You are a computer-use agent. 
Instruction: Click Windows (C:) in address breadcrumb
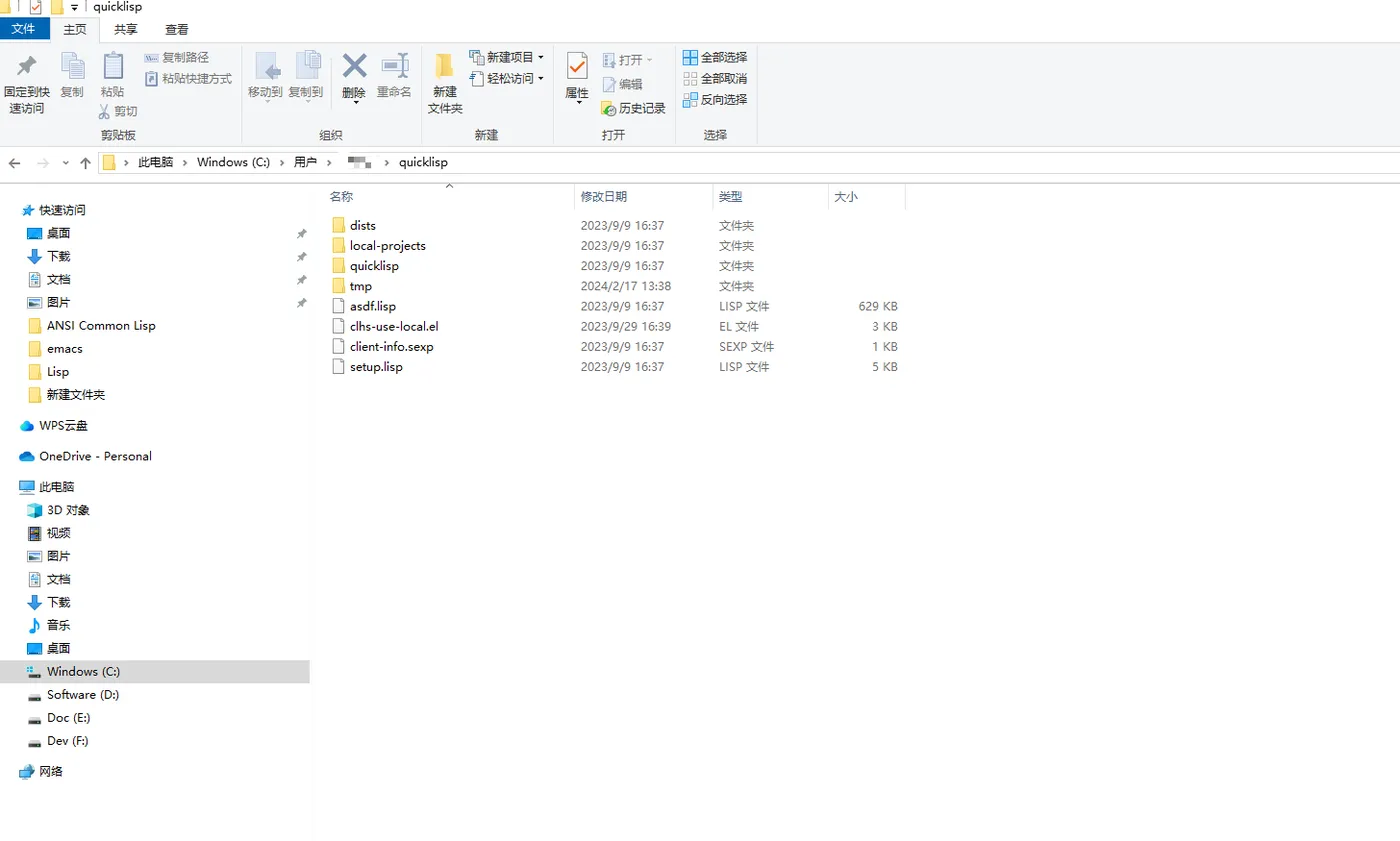tap(233, 162)
